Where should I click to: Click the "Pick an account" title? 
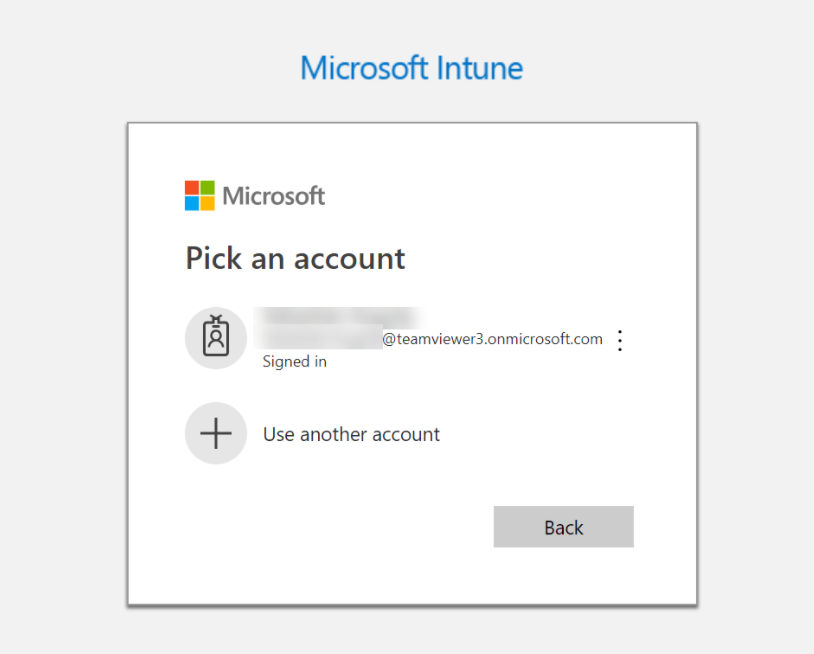[x=295, y=258]
